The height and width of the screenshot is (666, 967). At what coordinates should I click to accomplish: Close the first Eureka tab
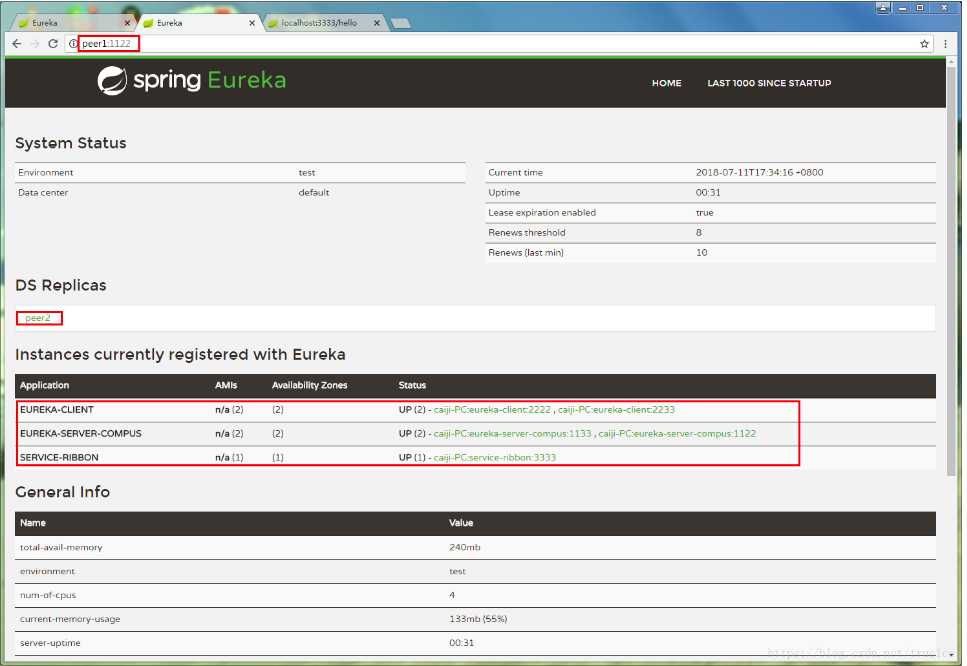(127, 23)
